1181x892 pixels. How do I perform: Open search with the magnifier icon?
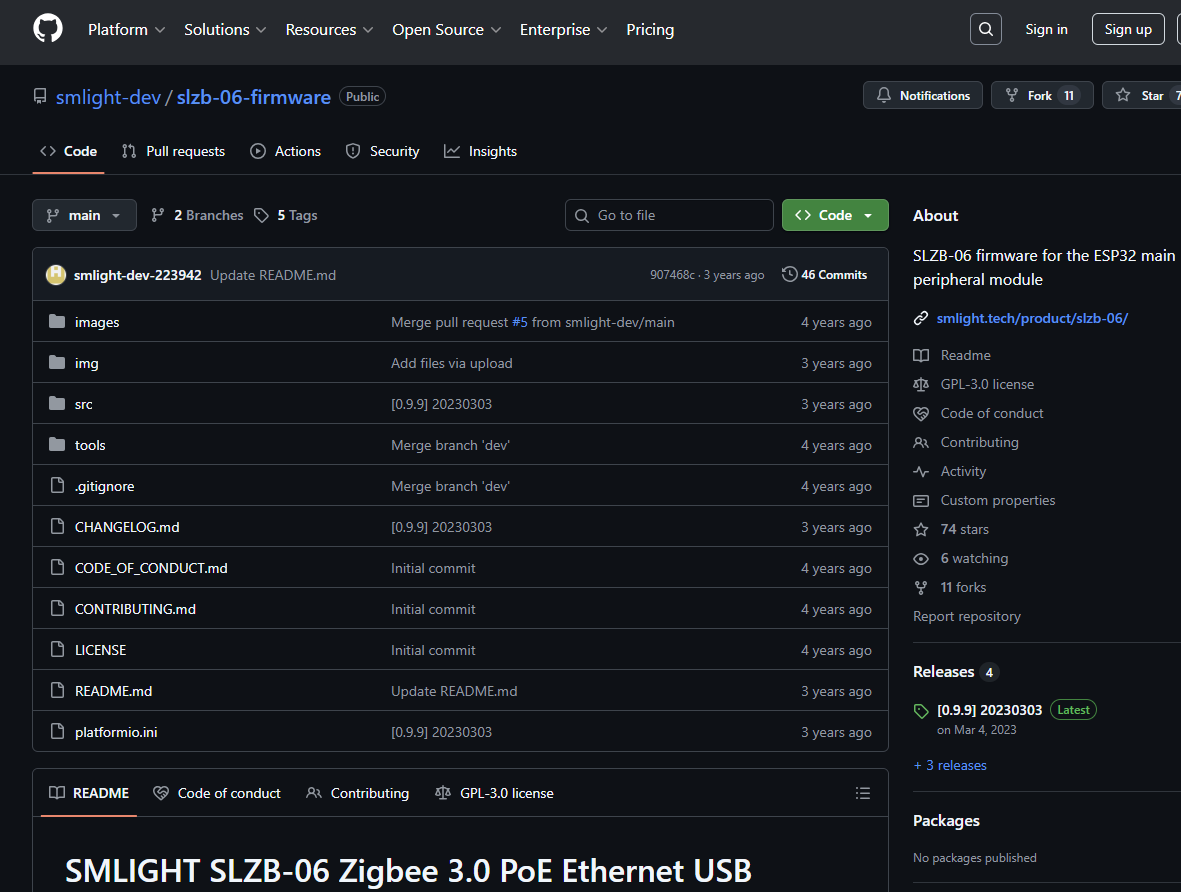pyautogui.click(x=985, y=29)
